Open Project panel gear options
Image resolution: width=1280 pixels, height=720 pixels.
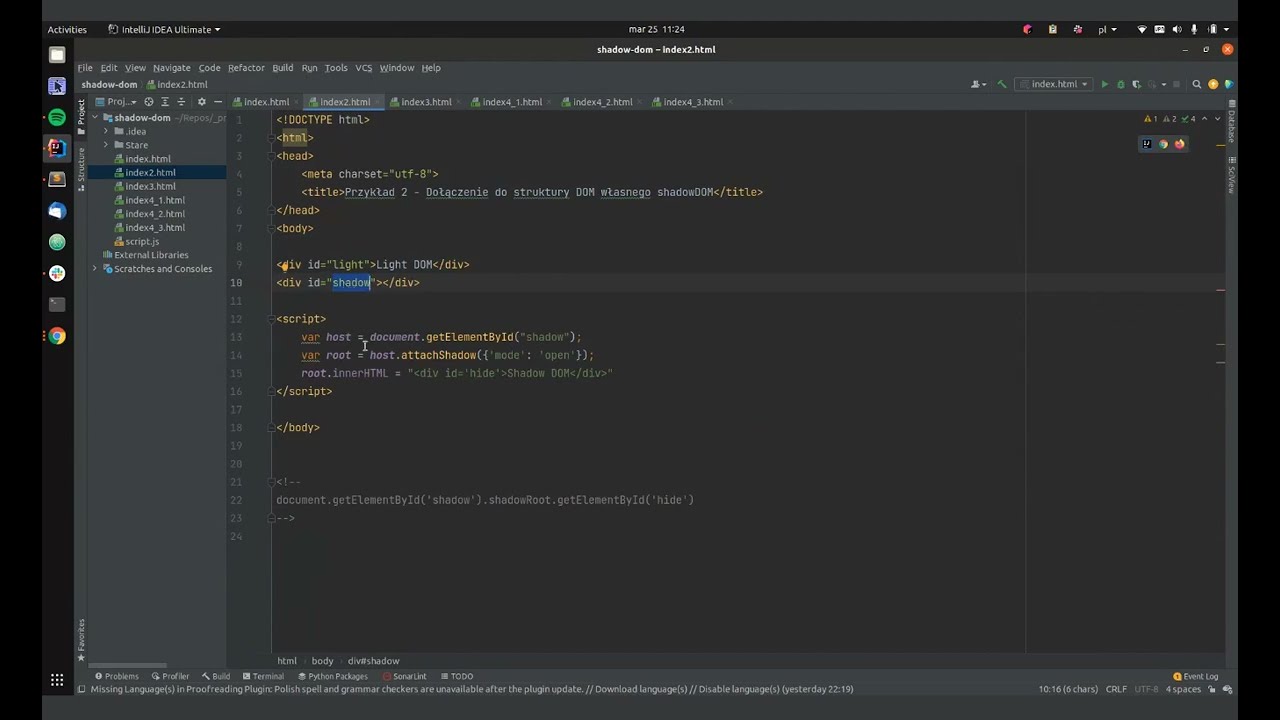(201, 102)
